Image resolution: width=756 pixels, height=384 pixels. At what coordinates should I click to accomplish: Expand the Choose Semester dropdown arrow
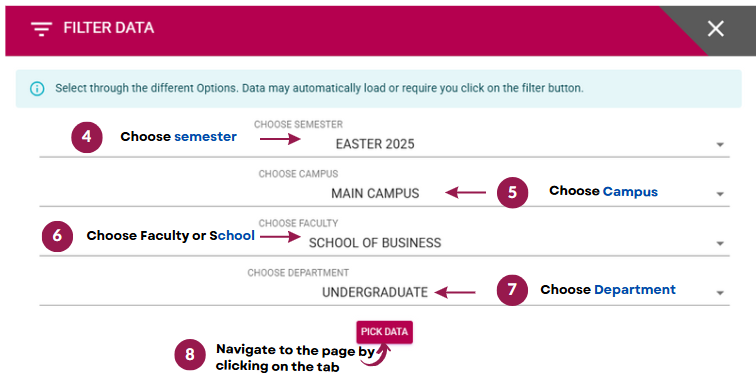pyautogui.click(x=720, y=145)
